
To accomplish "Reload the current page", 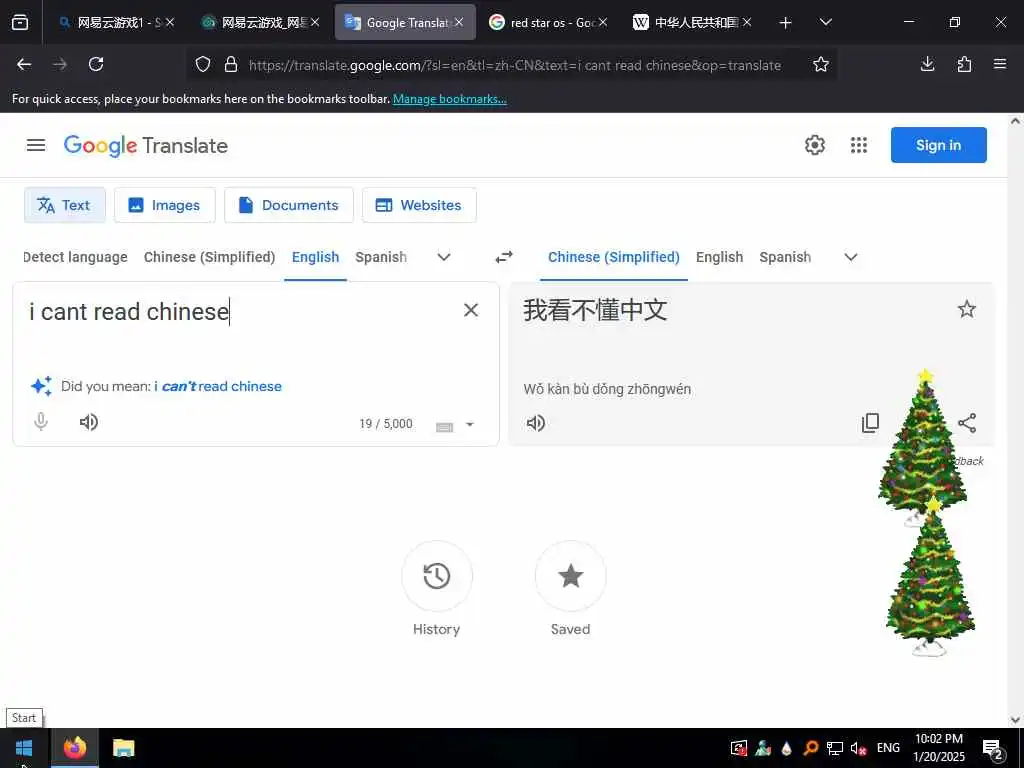I will (x=96, y=64).
